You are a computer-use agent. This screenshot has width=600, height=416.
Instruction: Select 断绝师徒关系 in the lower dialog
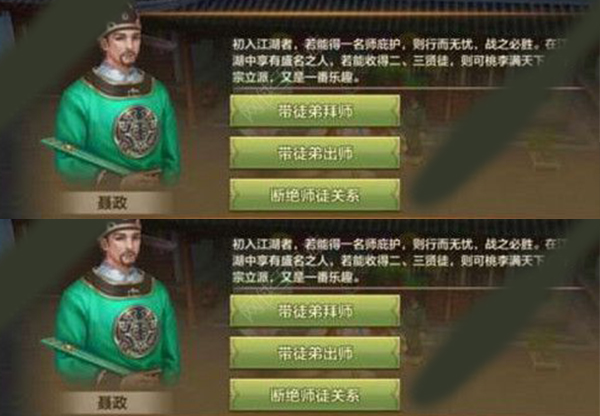(315, 395)
